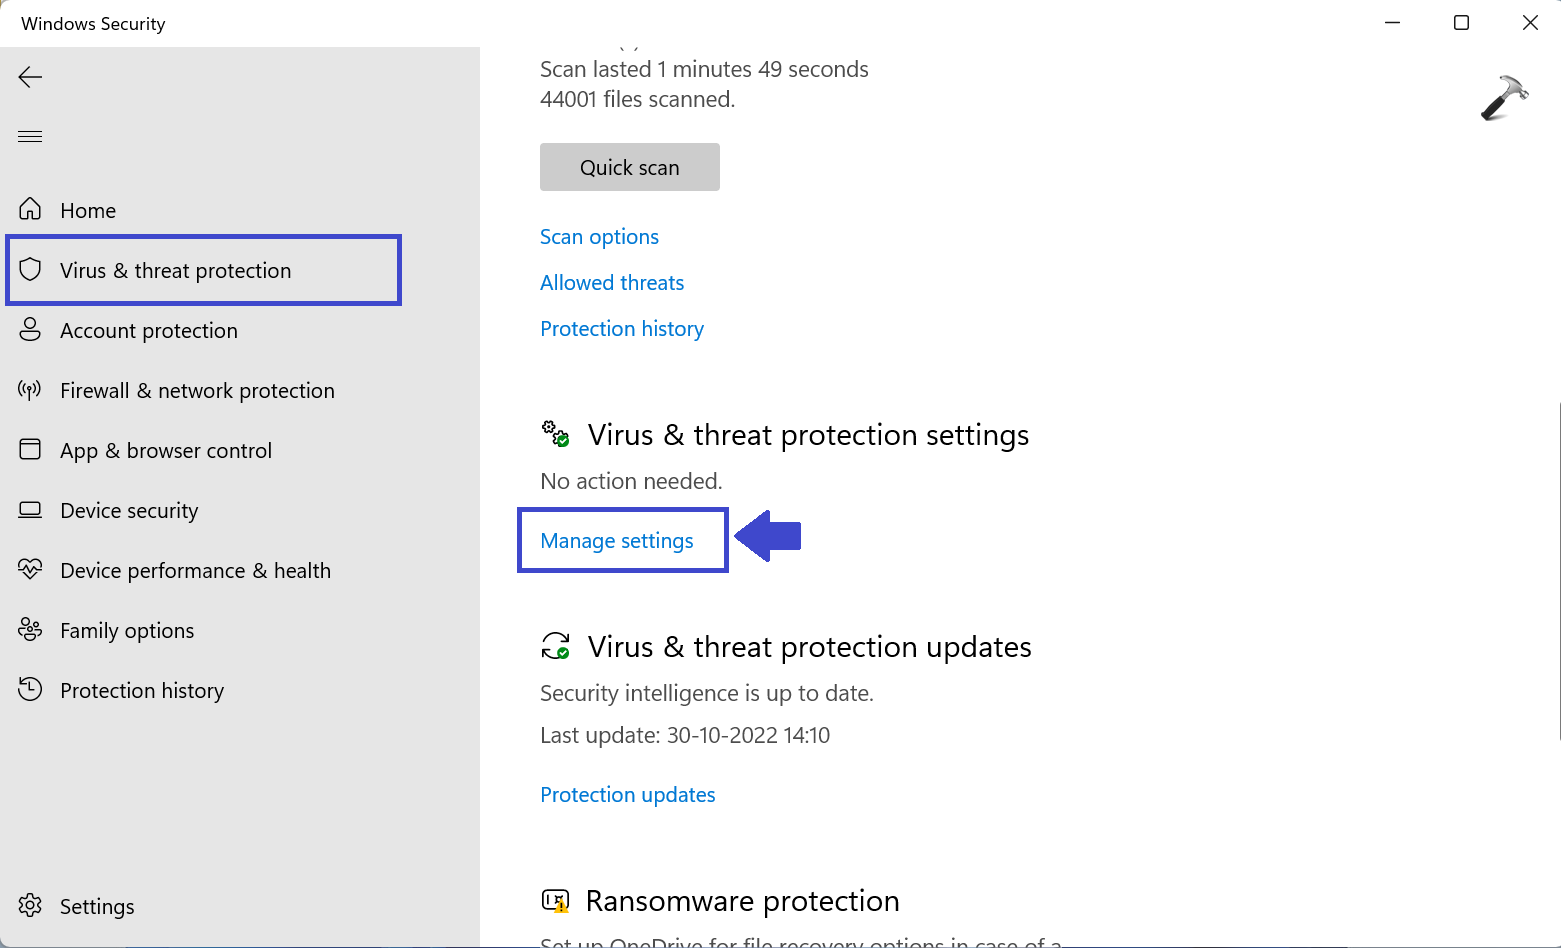The width and height of the screenshot is (1561, 948).
Task: Start a Quick scan
Action: (x=629, y=167)
